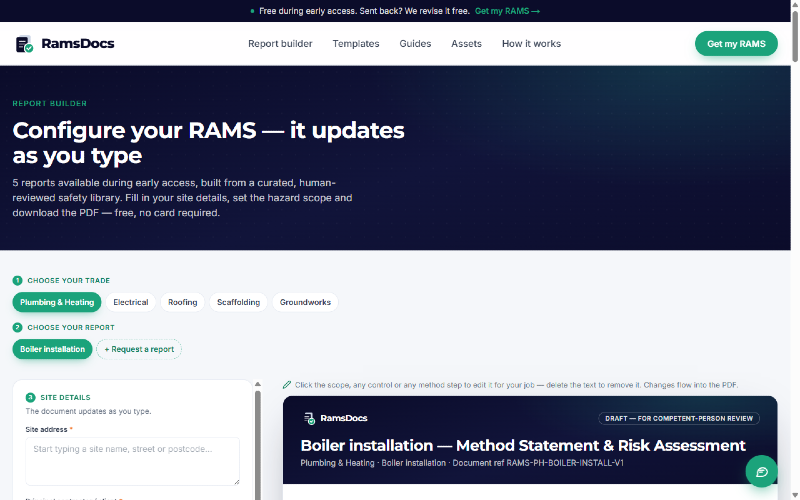This screenshot has width=800, height=500.
Task: Select the Roofing trade chip
Action: [x=183, y=302]
